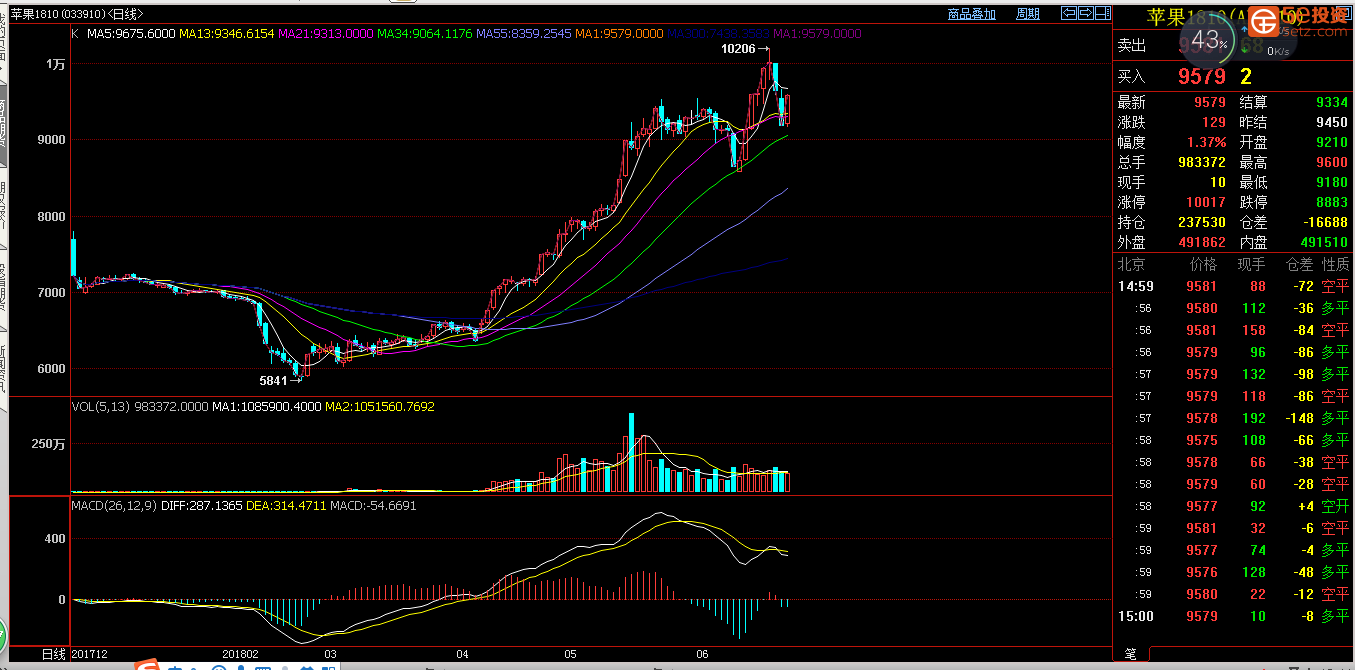Click the right arrow navigation icon
Image resolution: width=1355 pixels, height=670 pixels.
tap(1085, 14)
